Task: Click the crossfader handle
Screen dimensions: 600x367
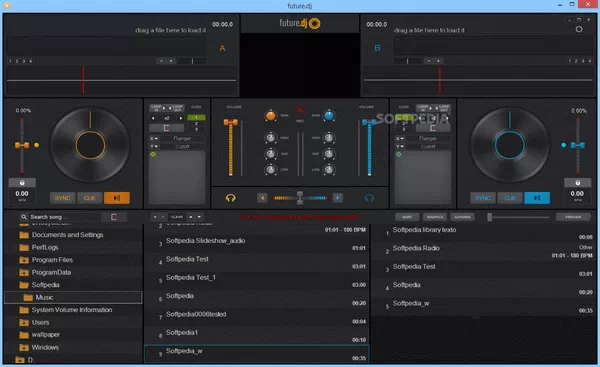Action: click(x=300, y=198)
